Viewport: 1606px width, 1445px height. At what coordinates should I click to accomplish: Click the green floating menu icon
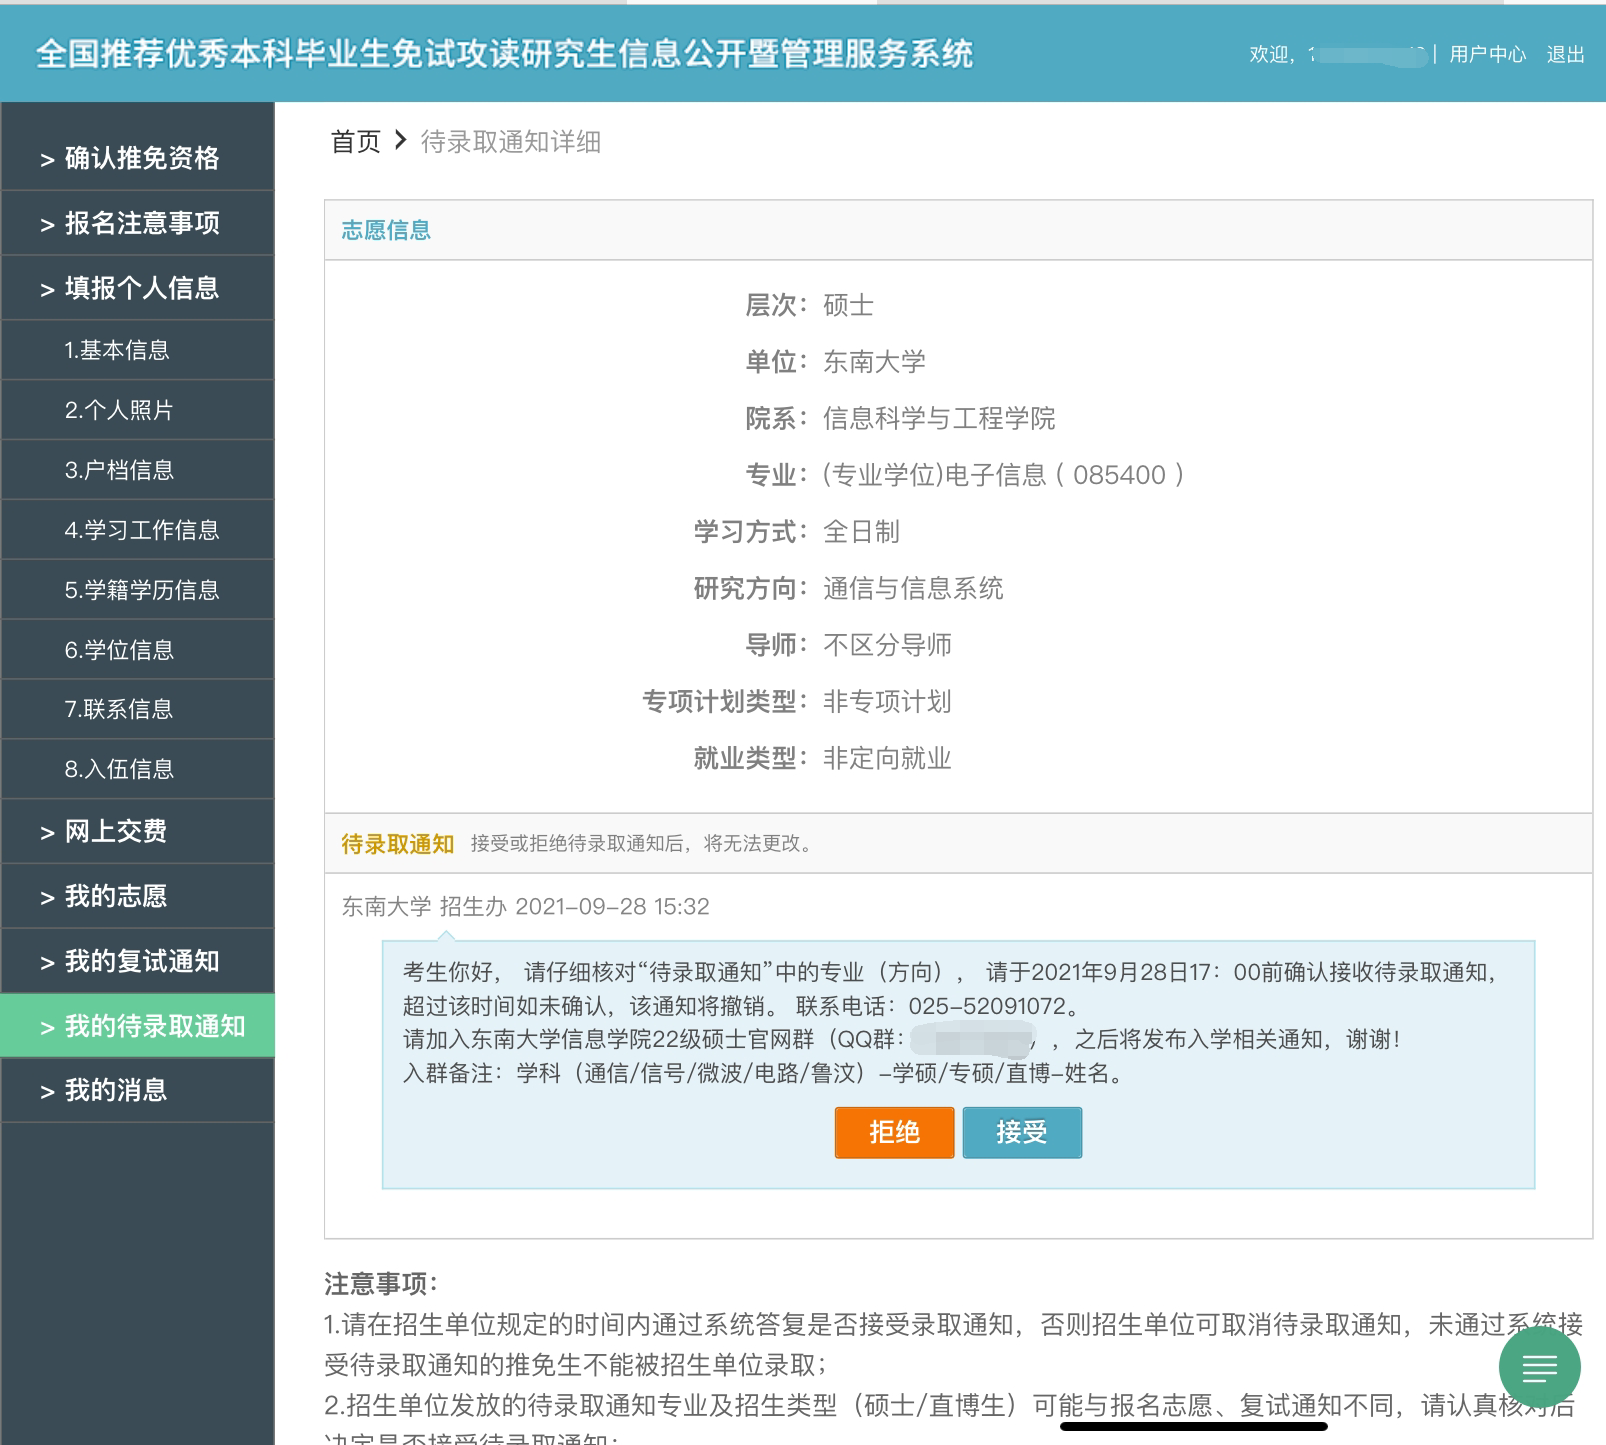click(x=1539, y=1367)
